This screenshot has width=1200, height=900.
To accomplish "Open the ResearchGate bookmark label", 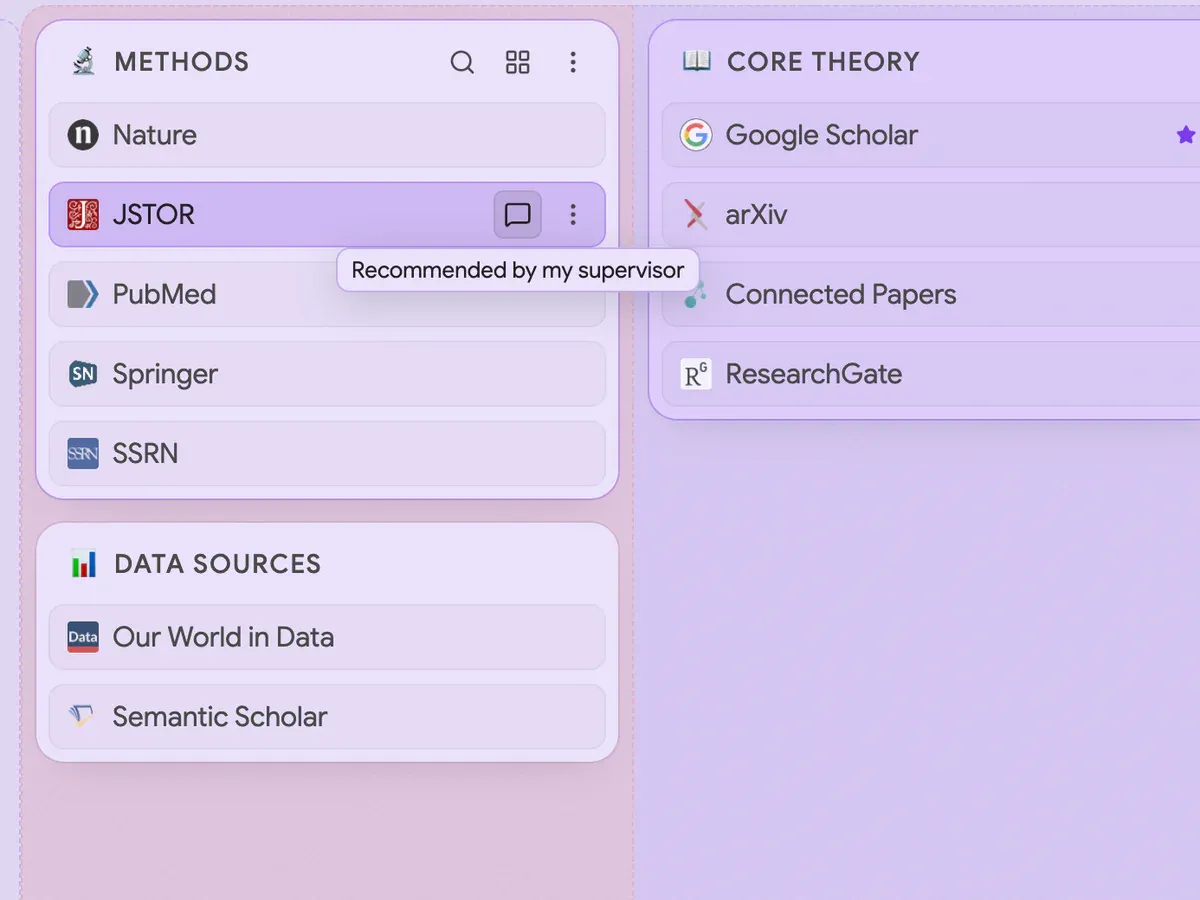I will (814, 374).
